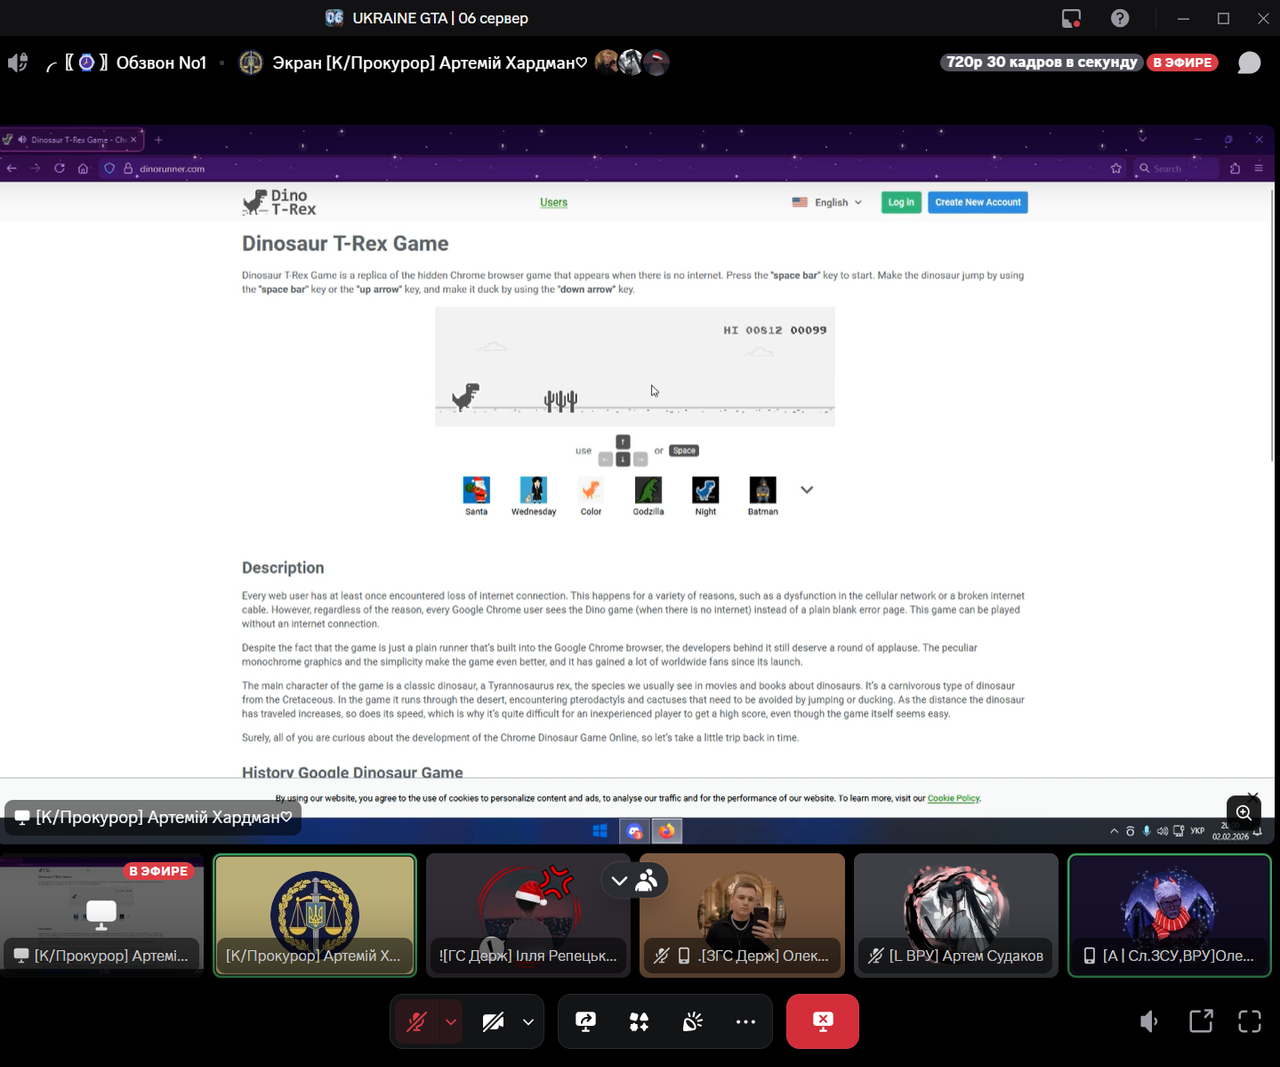This screenshot has height=1067, width=1280.
Task: Click the 720p 30 frames quality badge
Action: pyautogui.click(x=1041, y=62)
